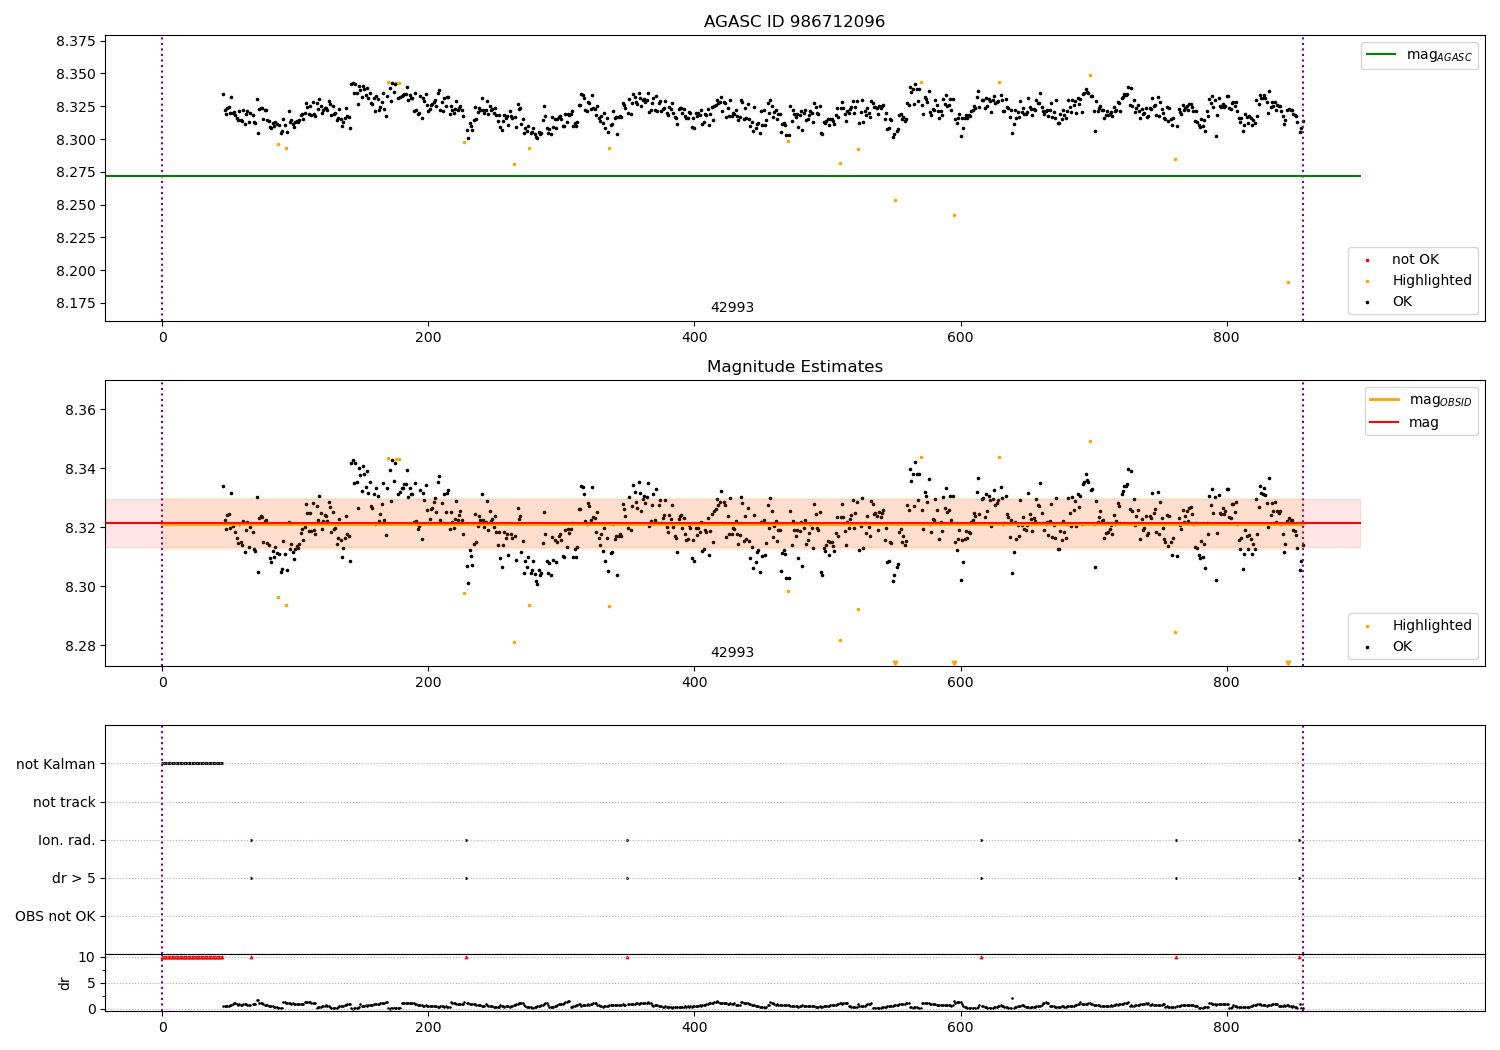Click the red 'mag' legend entry
Viewport: 1500px width, 1050px height.
pos(1404,422)
